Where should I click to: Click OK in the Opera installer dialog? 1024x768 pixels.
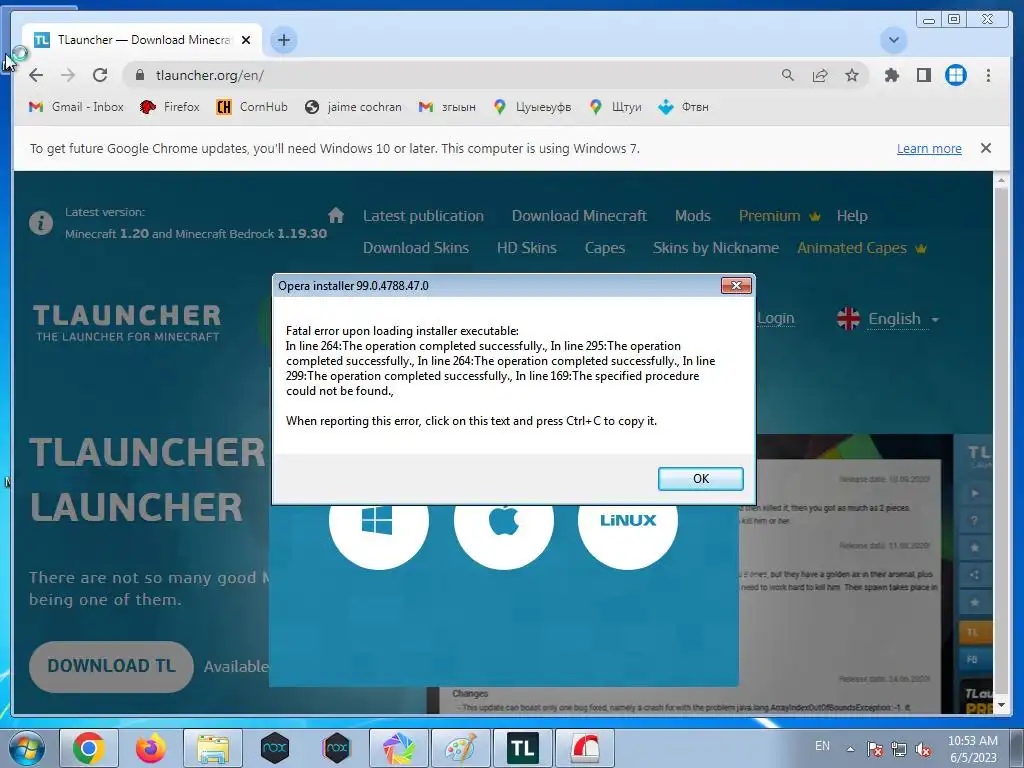click(x=700, y=479)
